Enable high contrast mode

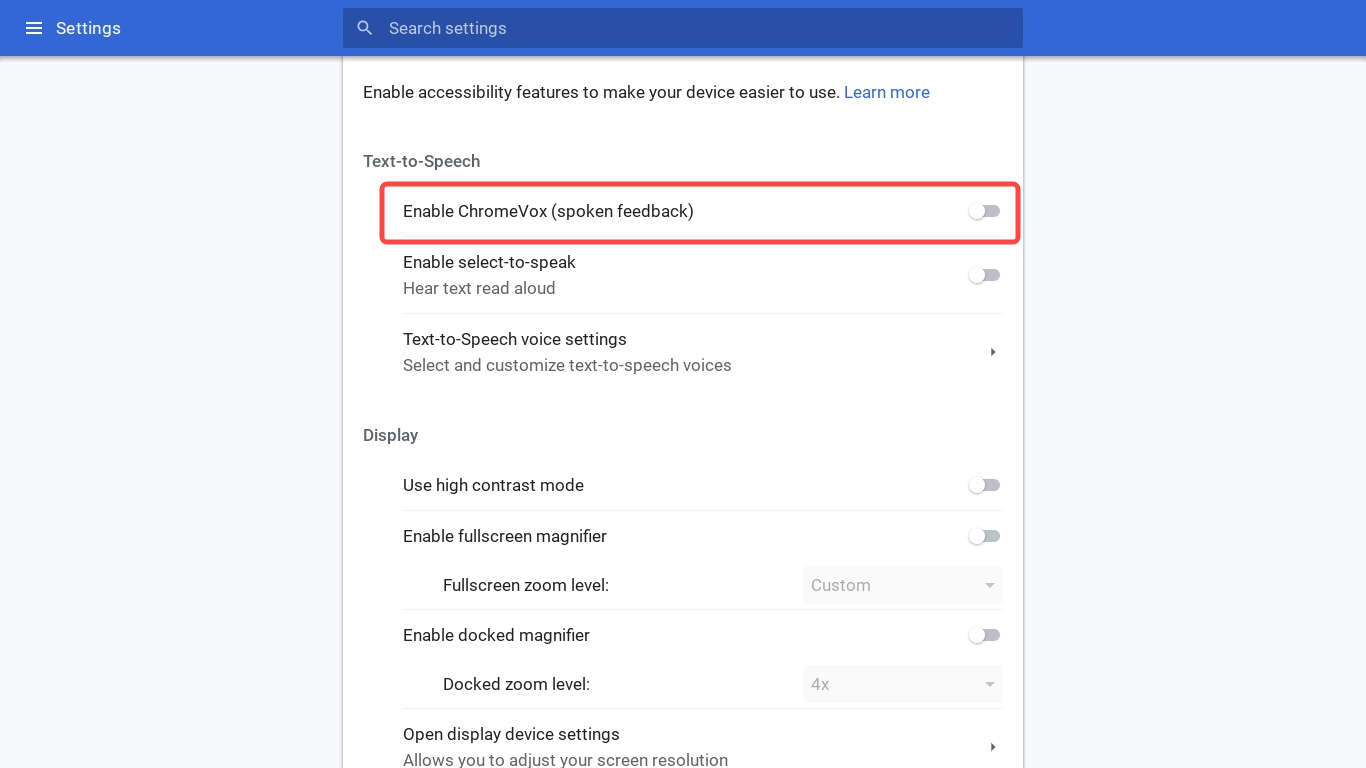coord(984,485)
